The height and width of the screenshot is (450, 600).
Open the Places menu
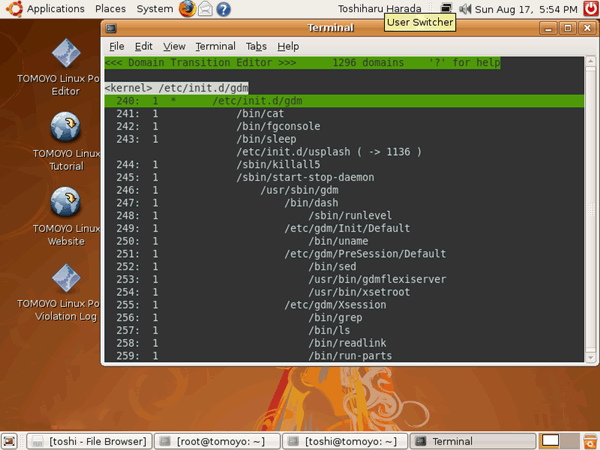point(110,9)
